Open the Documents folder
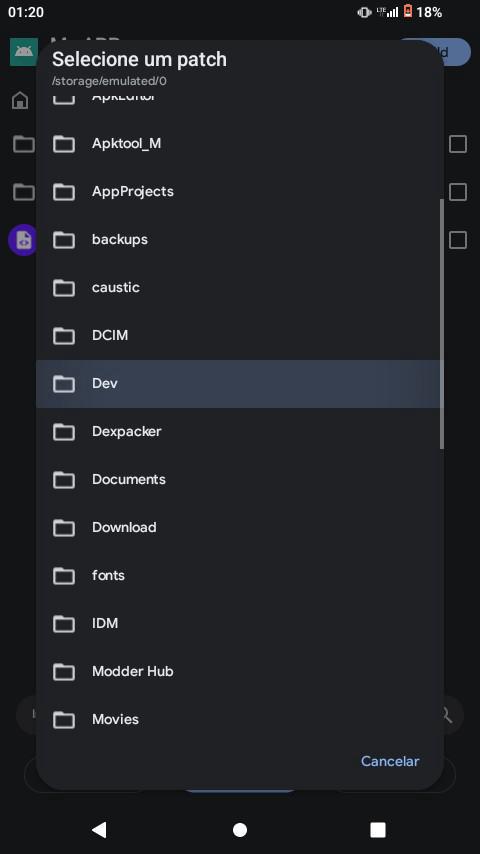This screenshot has width=480, height=854. 240,479
